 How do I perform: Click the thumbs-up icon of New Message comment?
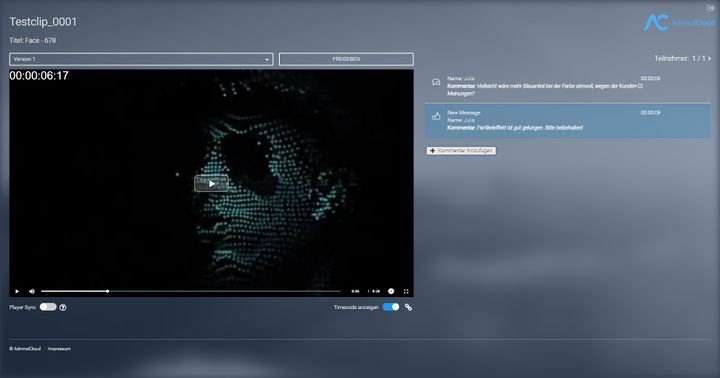[436, 117]
